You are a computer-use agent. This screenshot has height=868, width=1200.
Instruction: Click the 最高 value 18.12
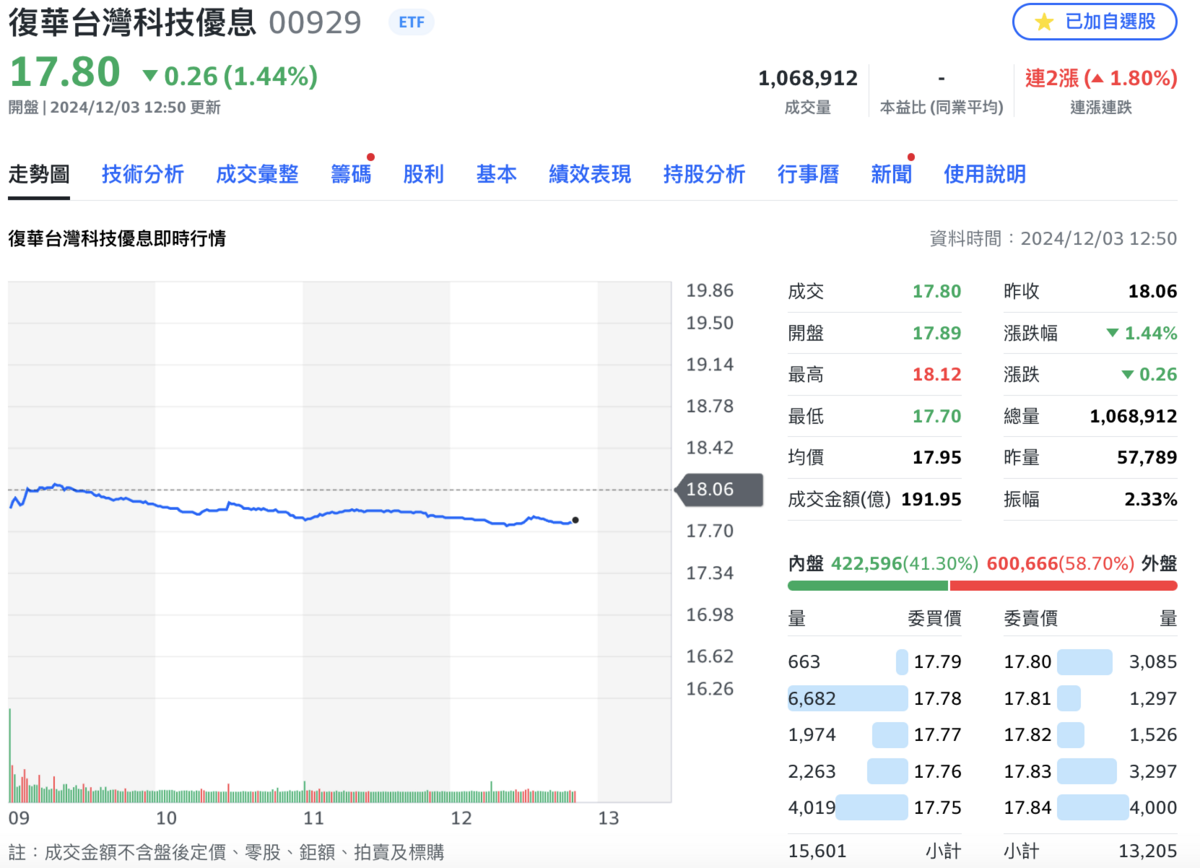pos(937,374)
